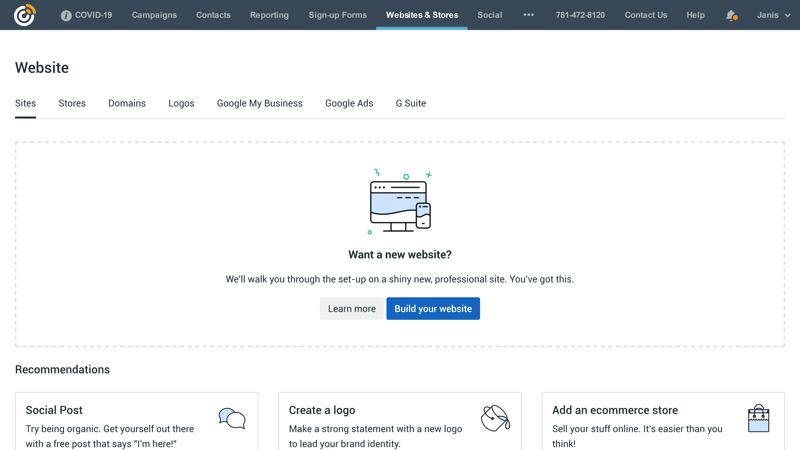The height and width of the screenshot is (450, 800).
Task: Go to the Reporting menu
Action: (269, 15)
